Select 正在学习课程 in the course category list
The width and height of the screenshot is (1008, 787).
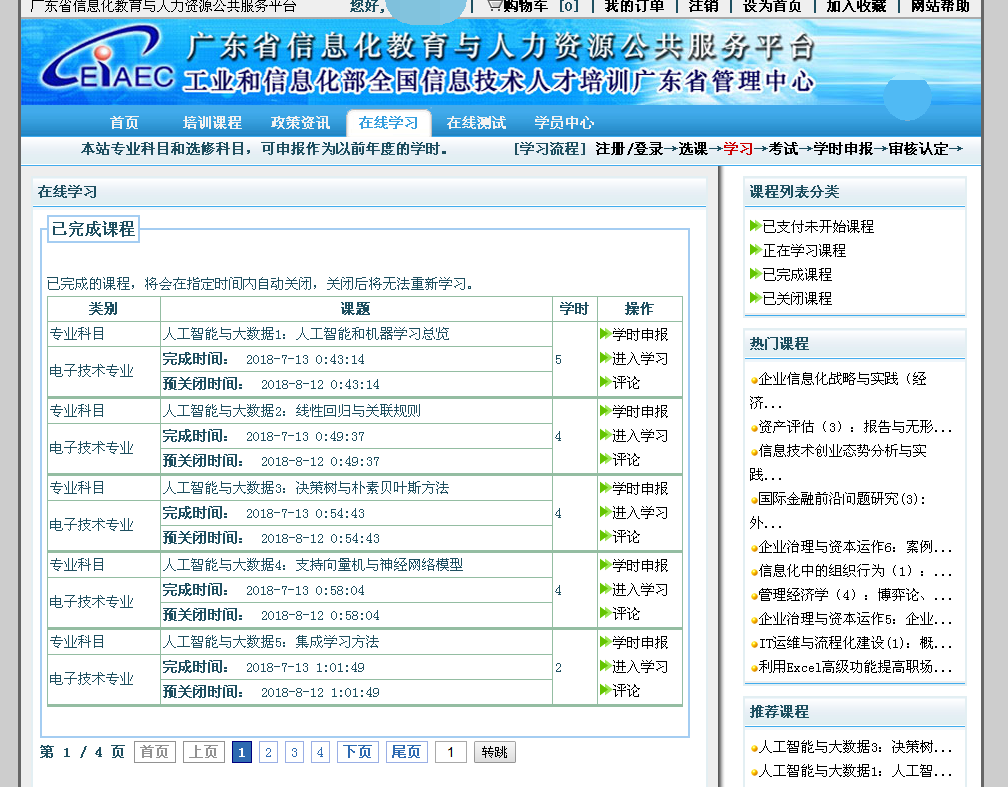(x=804, y=251)
